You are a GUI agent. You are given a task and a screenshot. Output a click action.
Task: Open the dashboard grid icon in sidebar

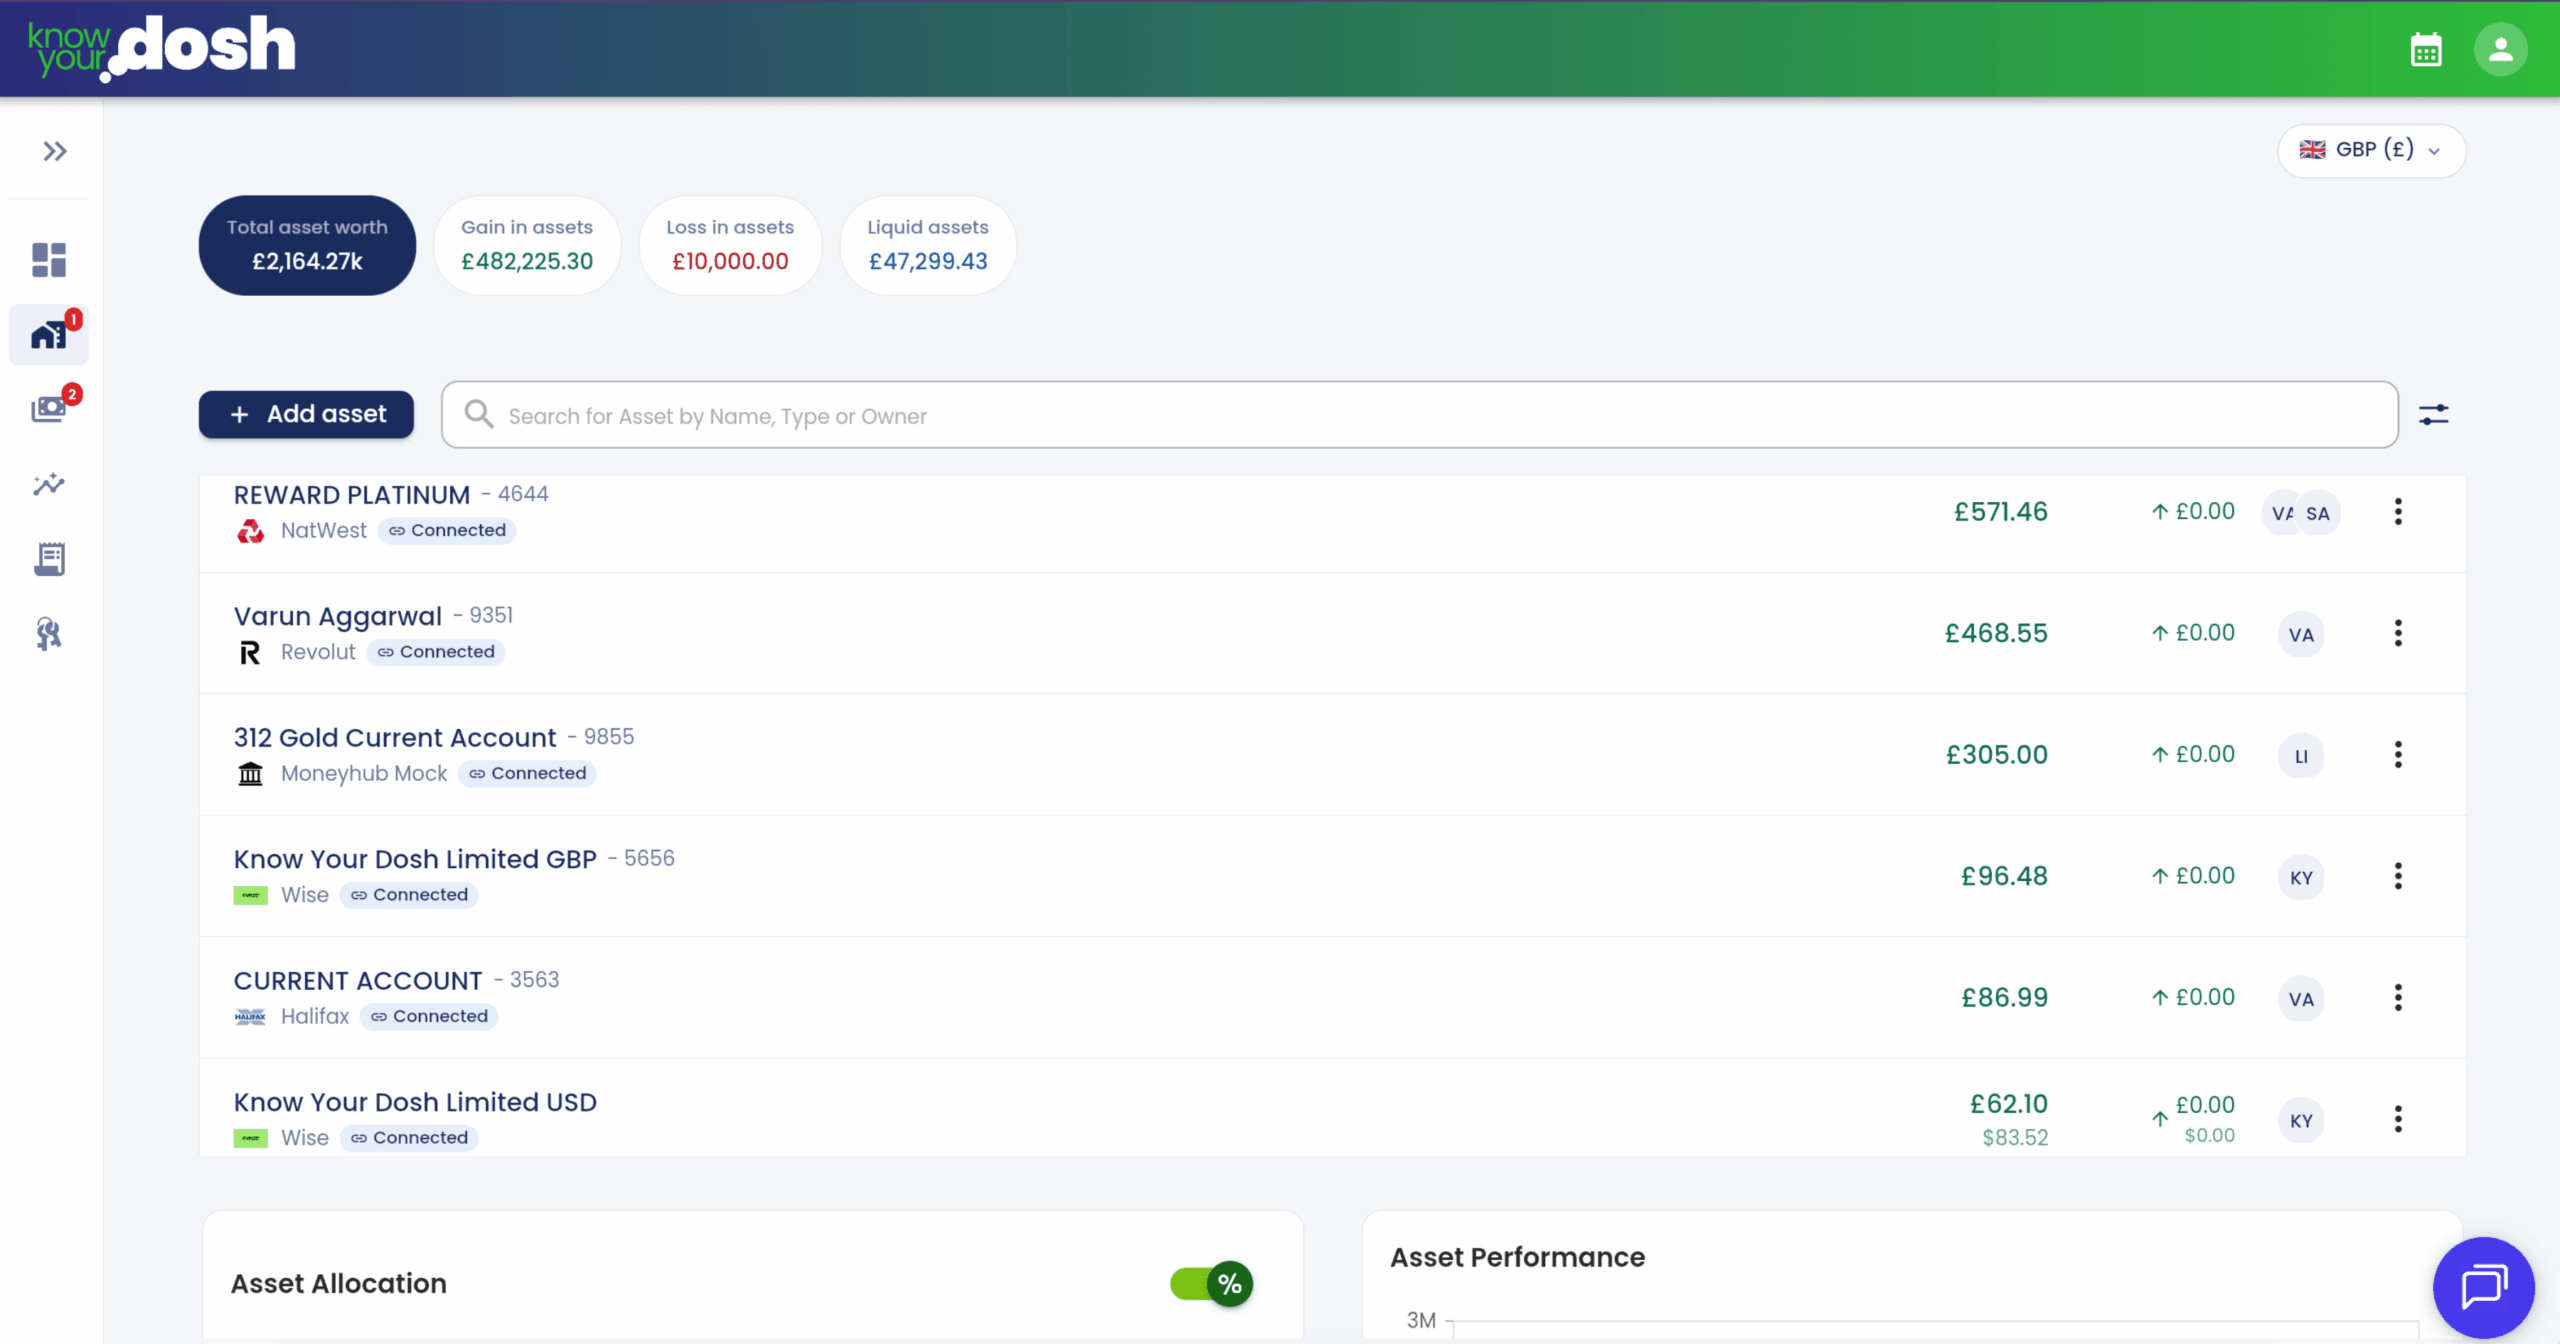click(49, 260)
